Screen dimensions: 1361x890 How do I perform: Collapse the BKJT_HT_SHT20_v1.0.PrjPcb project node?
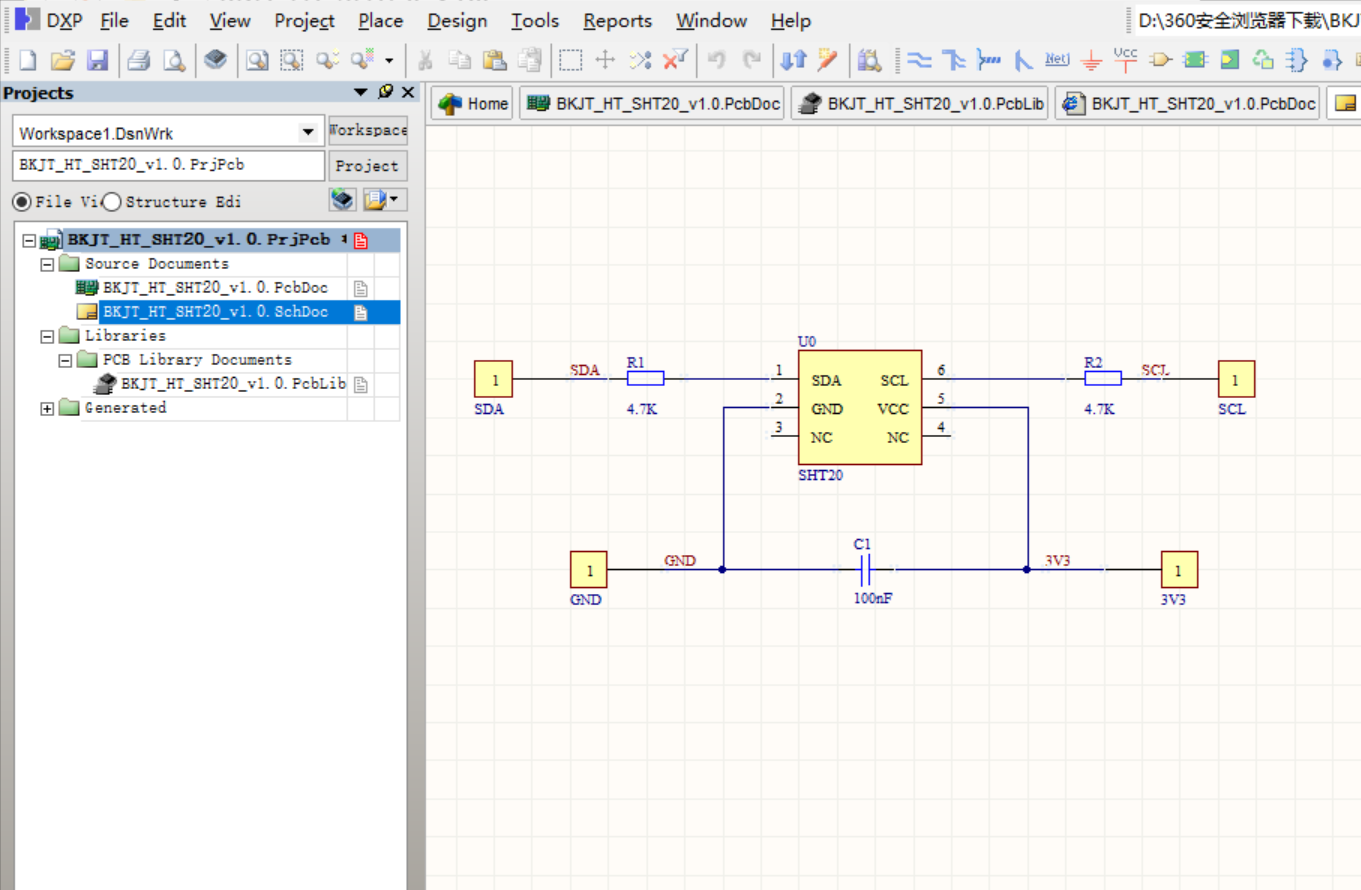28,241
